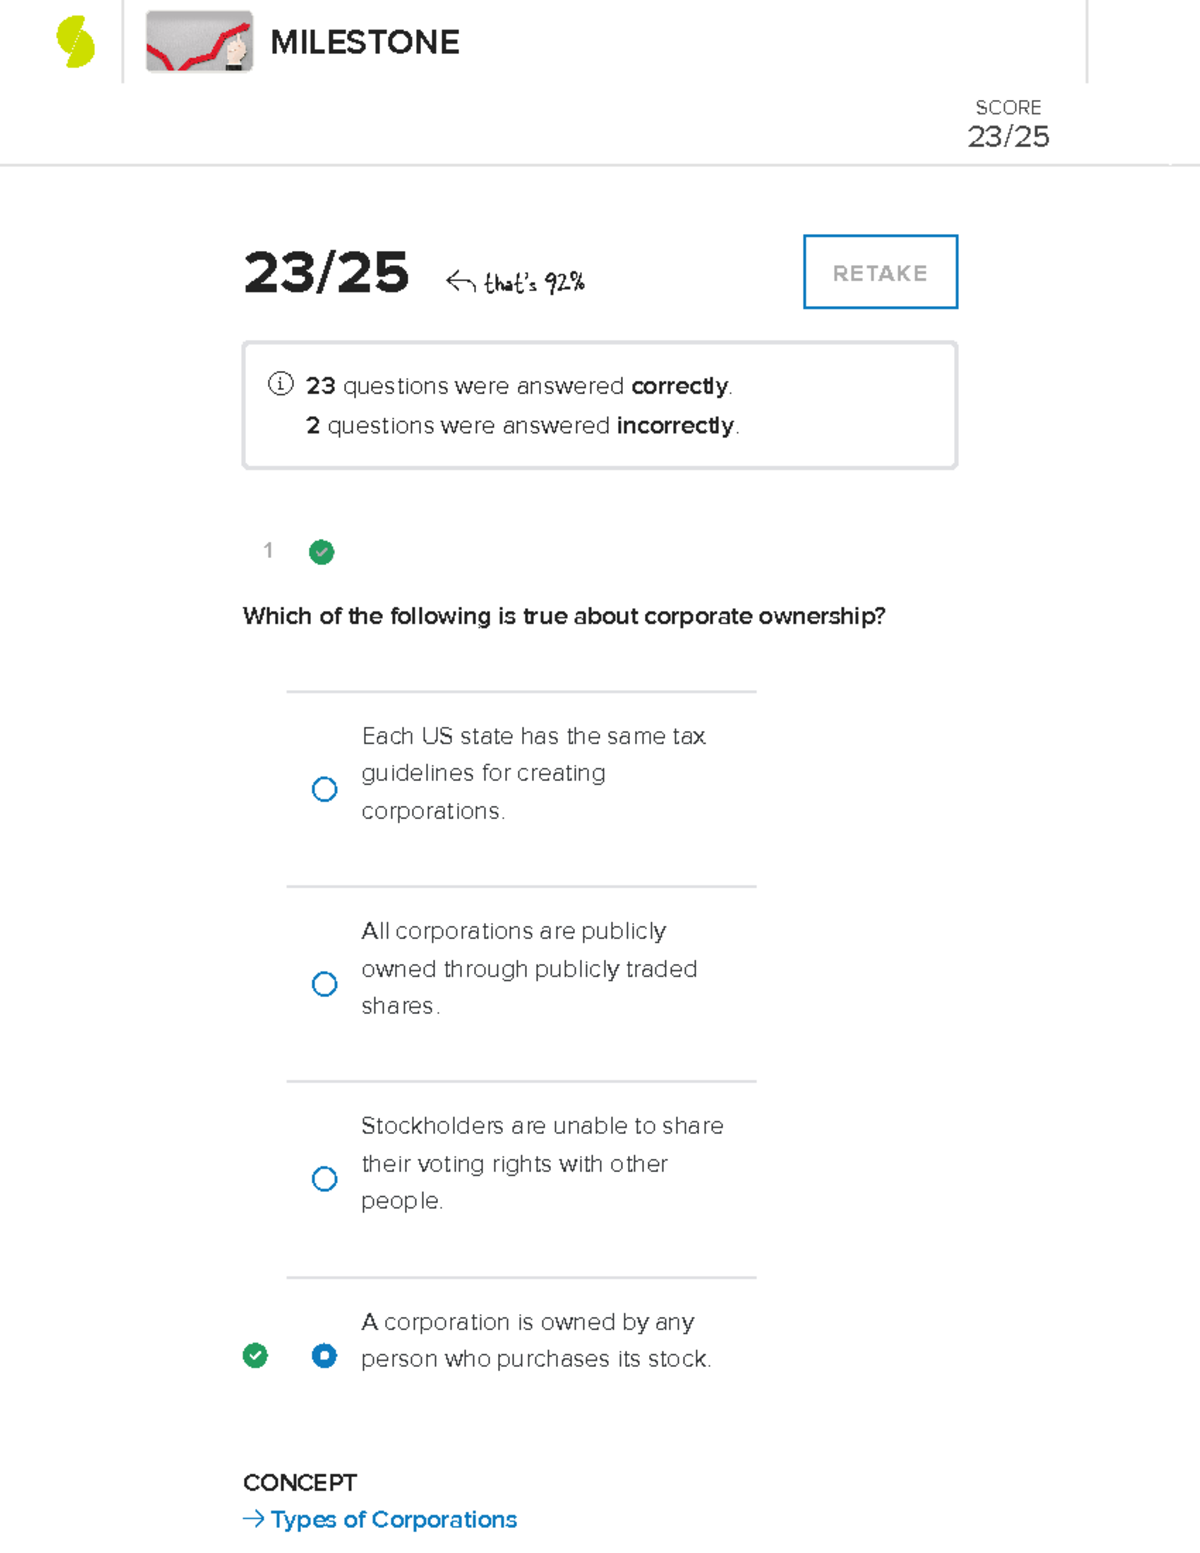This screenshot has width=1200, height=1553.
Task: Select 'Stockholders are unable to share' option
Action: click(x=324, y=1179)
